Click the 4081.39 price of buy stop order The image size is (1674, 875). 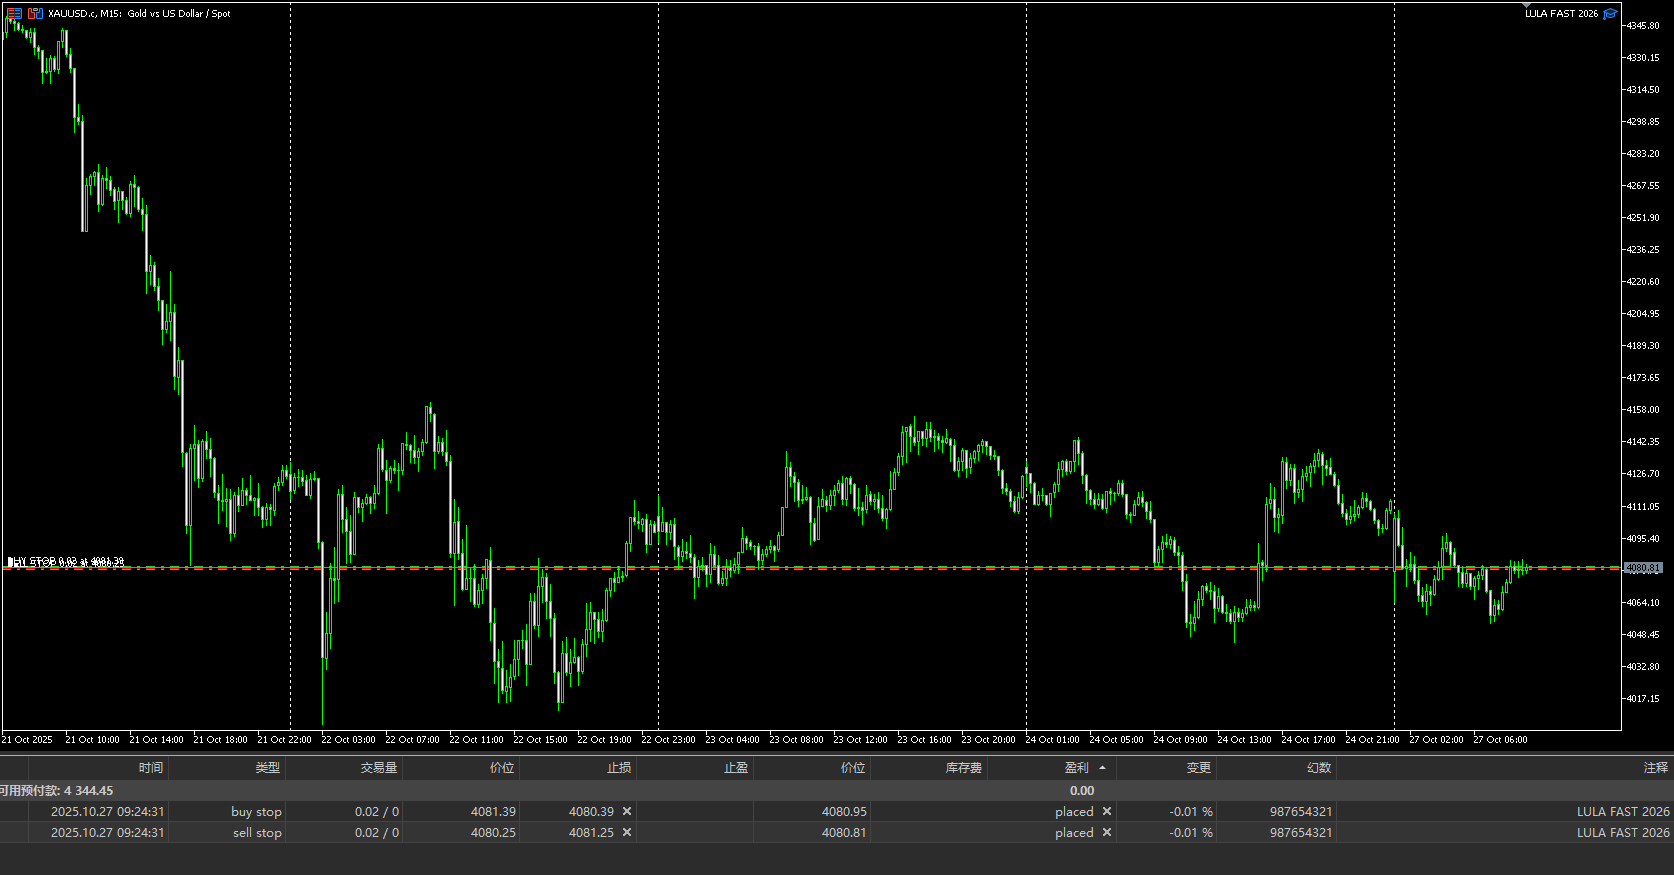(493, 811)
